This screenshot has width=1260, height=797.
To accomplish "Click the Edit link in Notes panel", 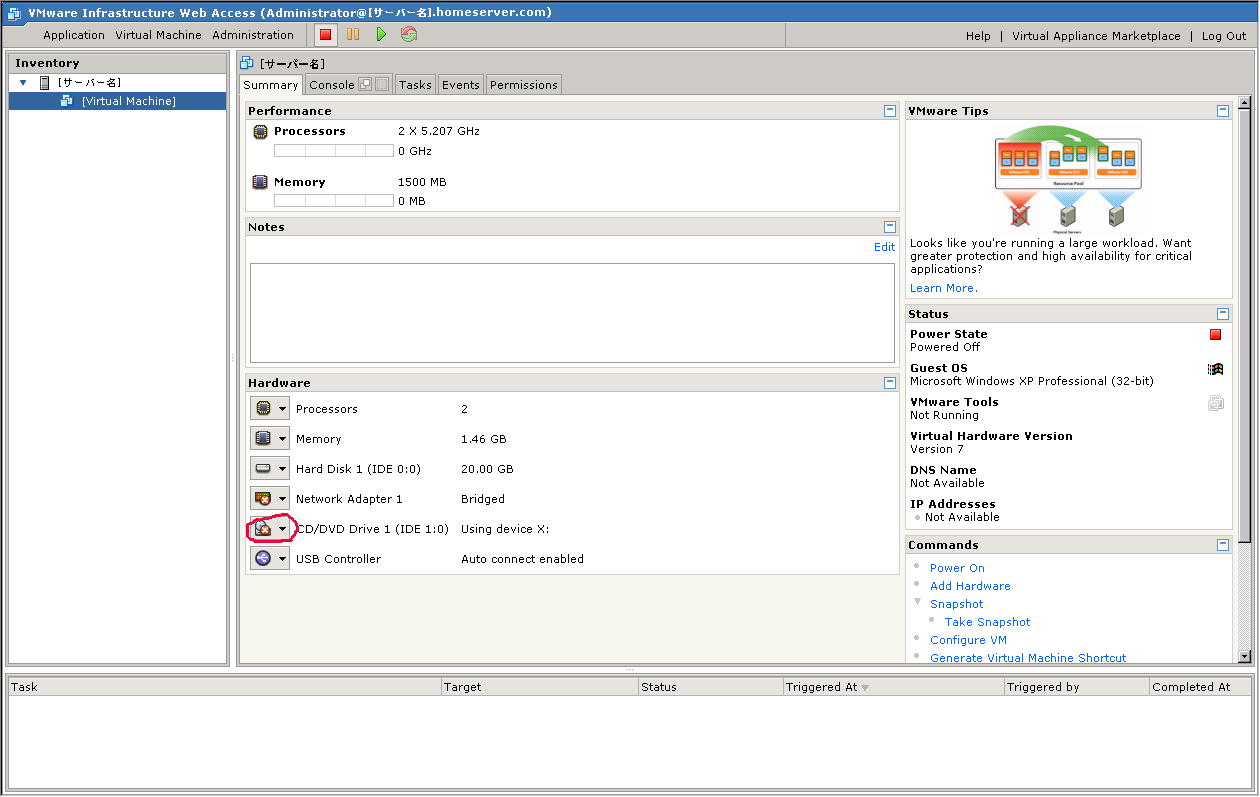I will pyautogui.click(x=884, y=247).
